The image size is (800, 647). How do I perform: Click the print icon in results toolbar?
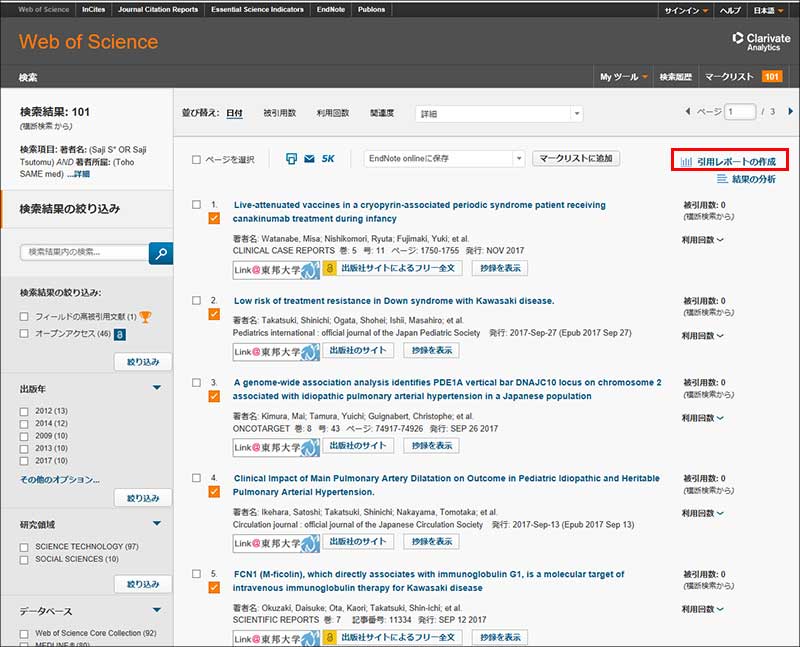tap(291, 159)
